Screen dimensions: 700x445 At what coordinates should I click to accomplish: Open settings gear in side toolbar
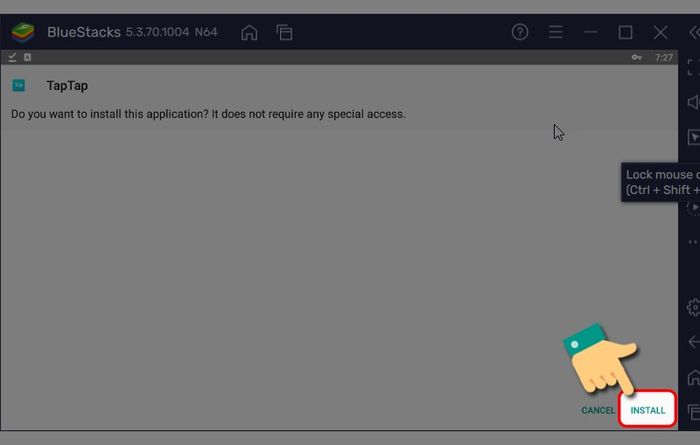click(x=693, y=308)
